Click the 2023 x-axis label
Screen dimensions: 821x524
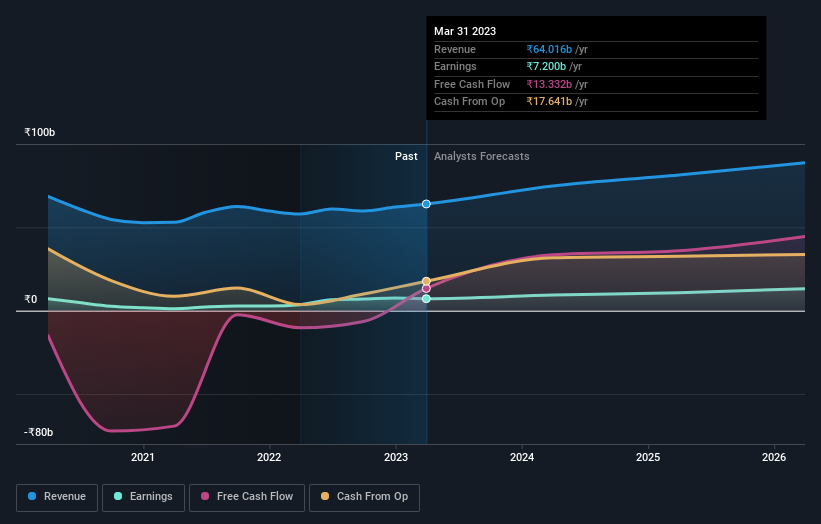click(396, 458)
